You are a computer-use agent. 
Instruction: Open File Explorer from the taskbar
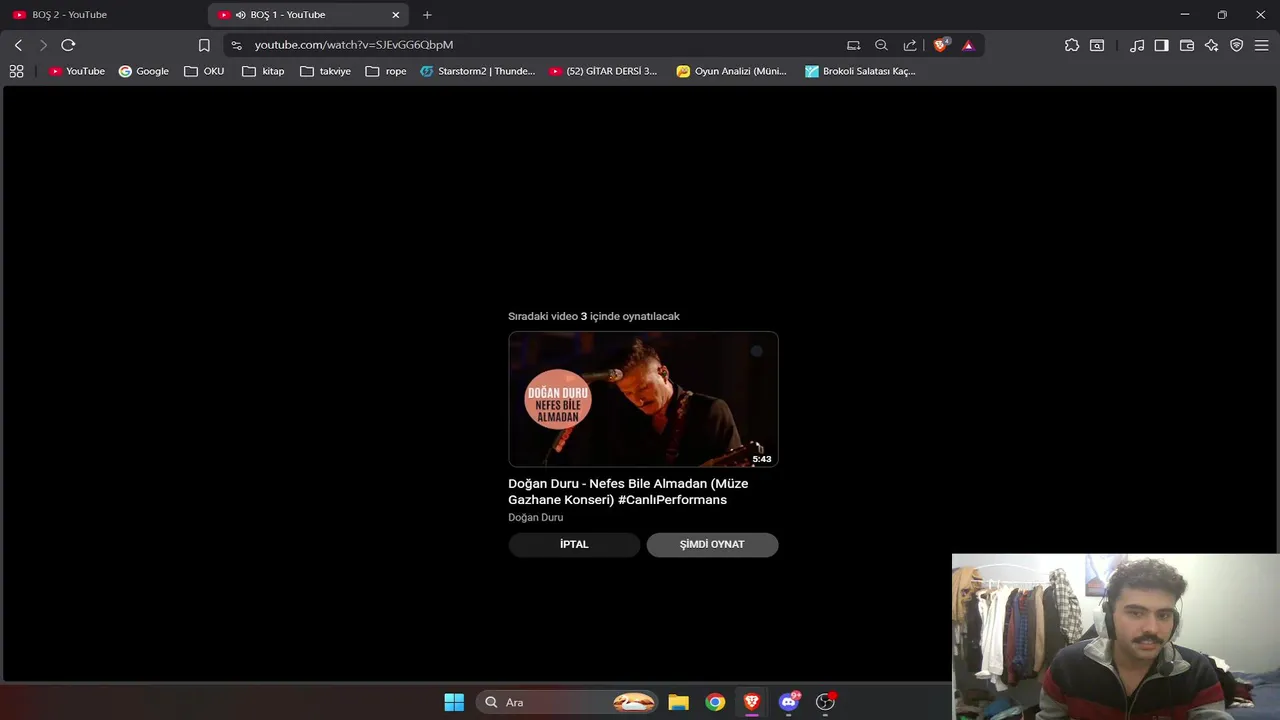[x=679, y=702]
